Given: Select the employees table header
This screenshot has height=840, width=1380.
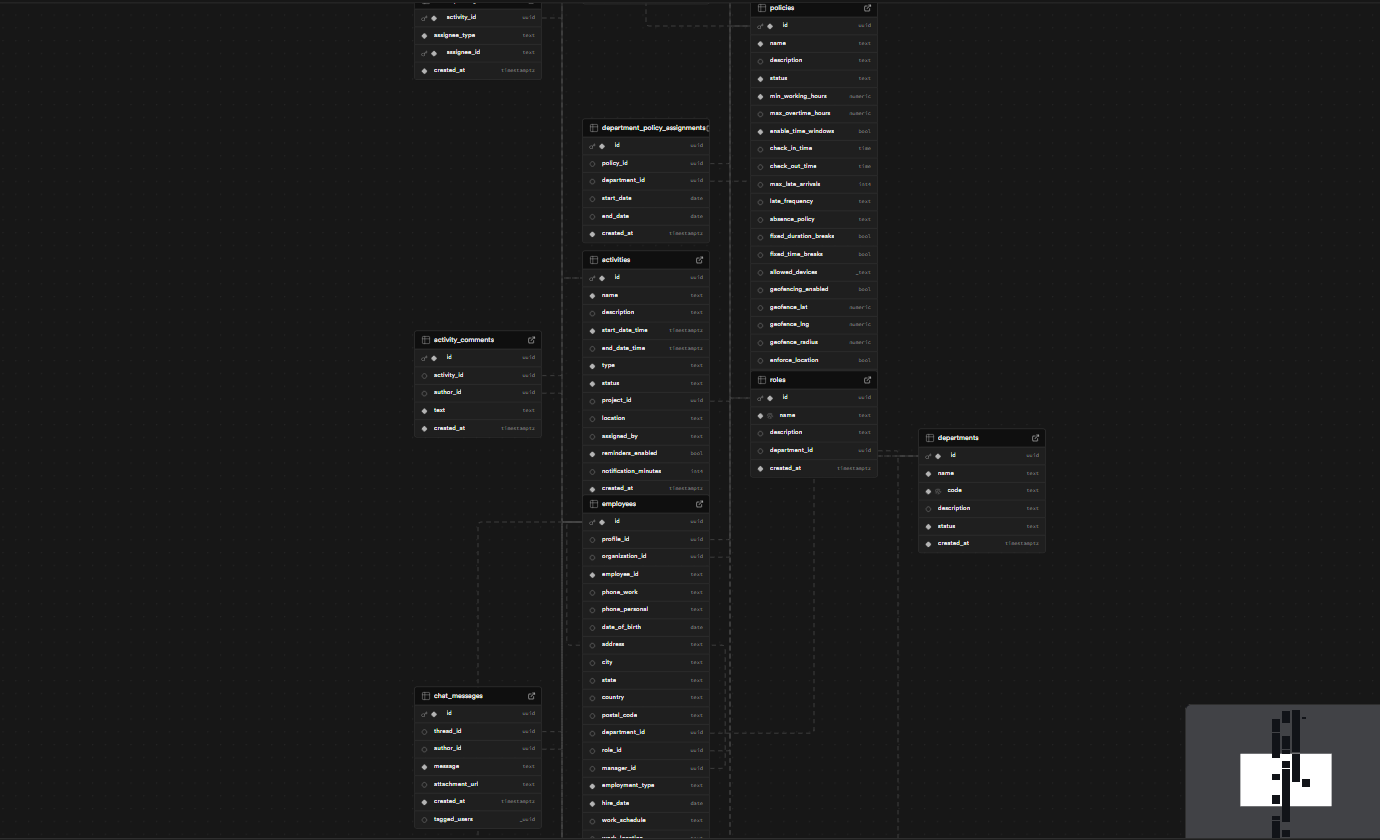Looking at the screenshot, I should [646, 504].
